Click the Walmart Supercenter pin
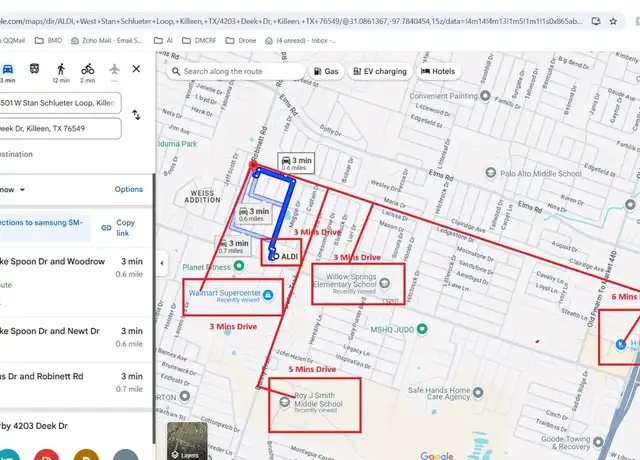640x460 pixels. pyautogui.click(x=268, y=295)
